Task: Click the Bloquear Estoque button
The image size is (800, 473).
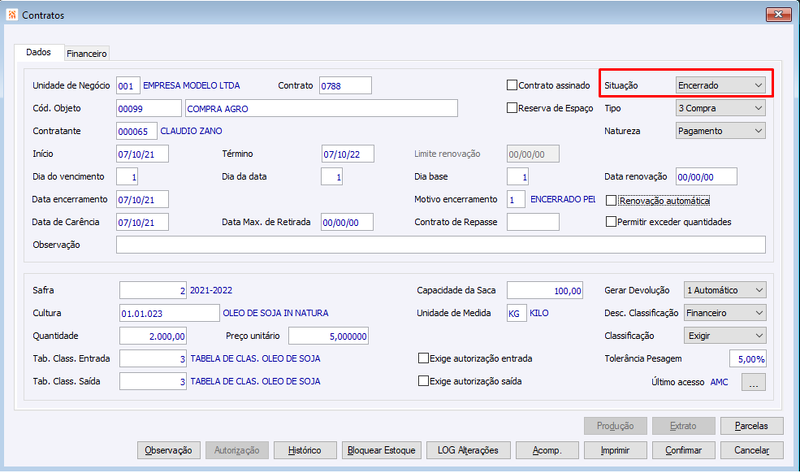Action: [381, 451]
